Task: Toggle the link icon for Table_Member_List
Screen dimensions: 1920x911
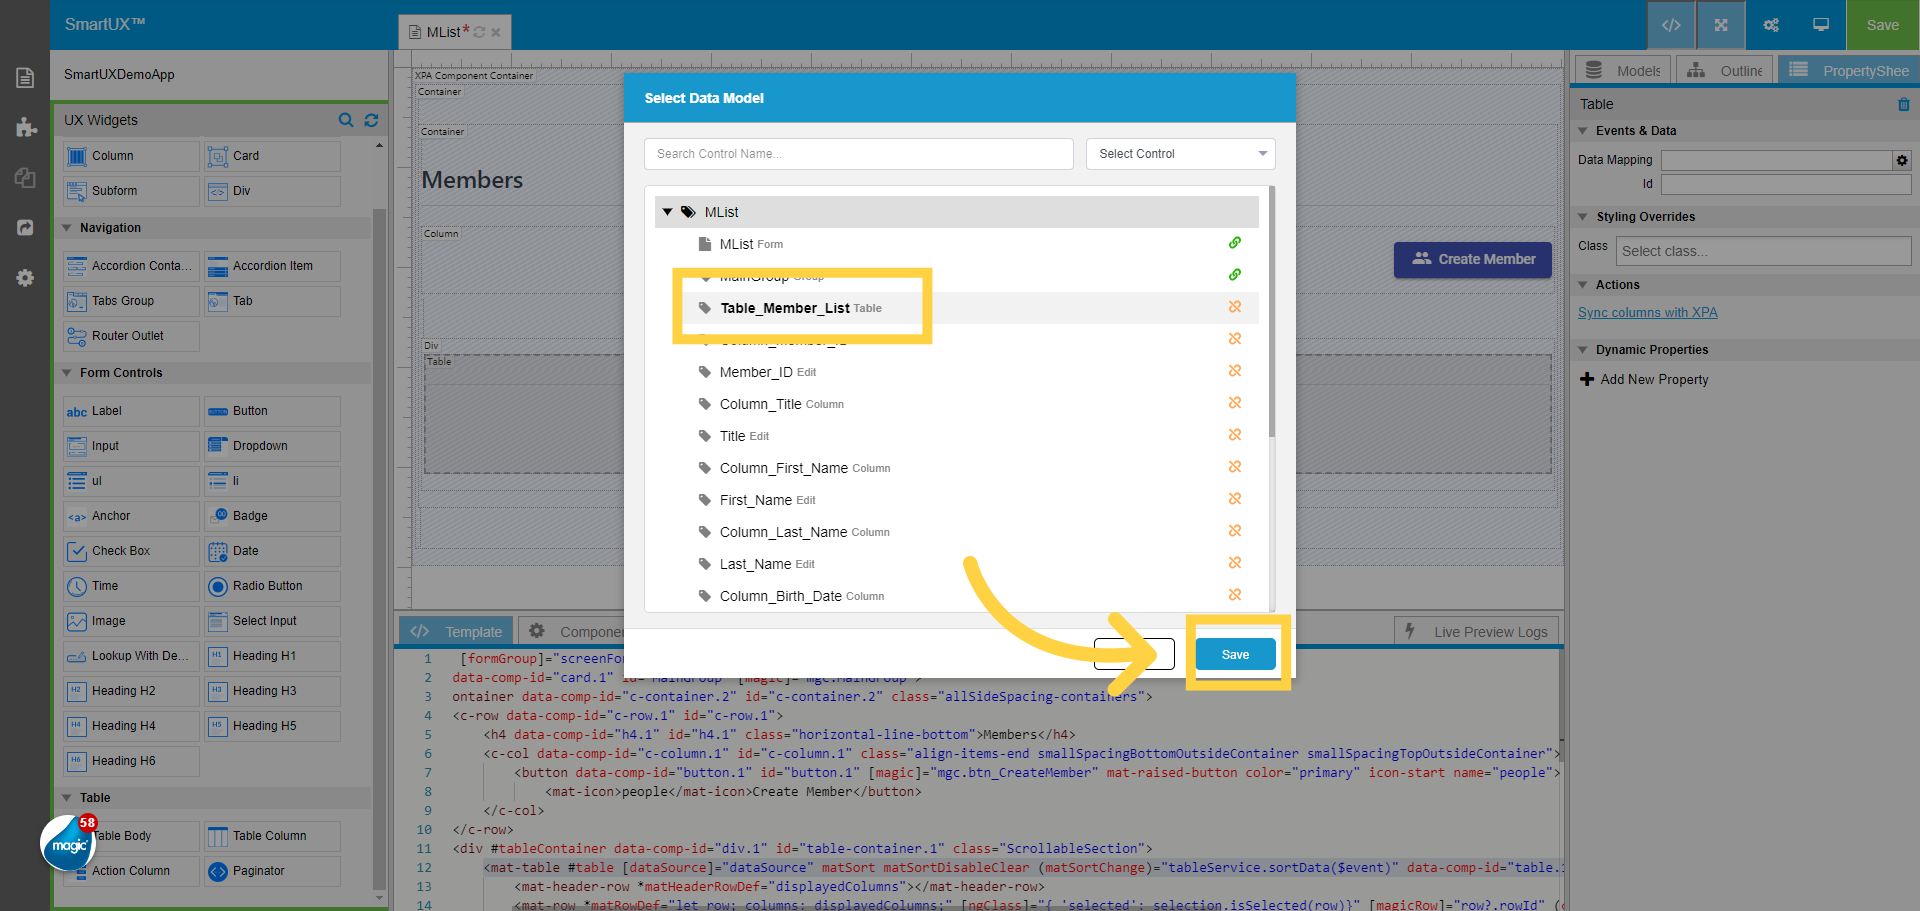Action: (1235, 307)
